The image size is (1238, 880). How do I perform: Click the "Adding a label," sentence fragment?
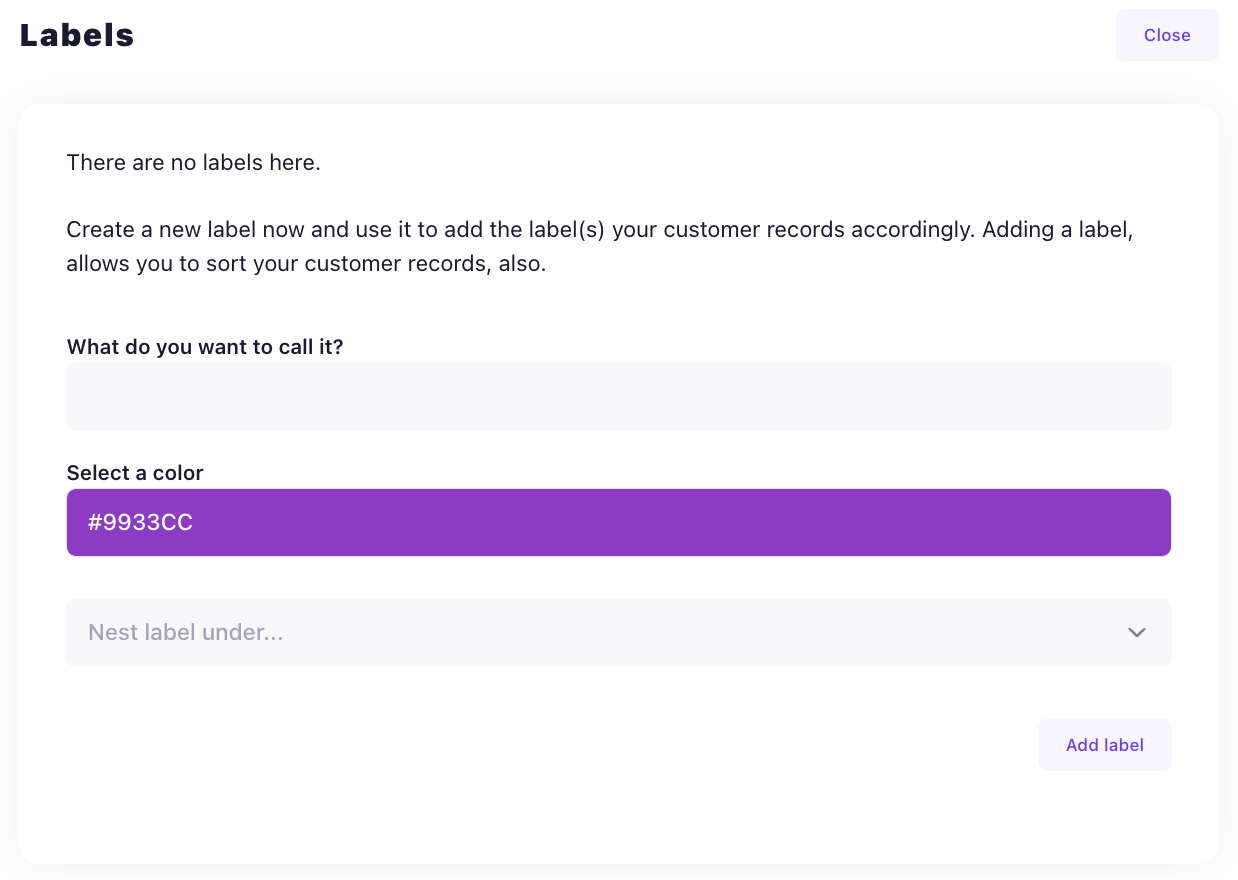[x=1057, y=229]
